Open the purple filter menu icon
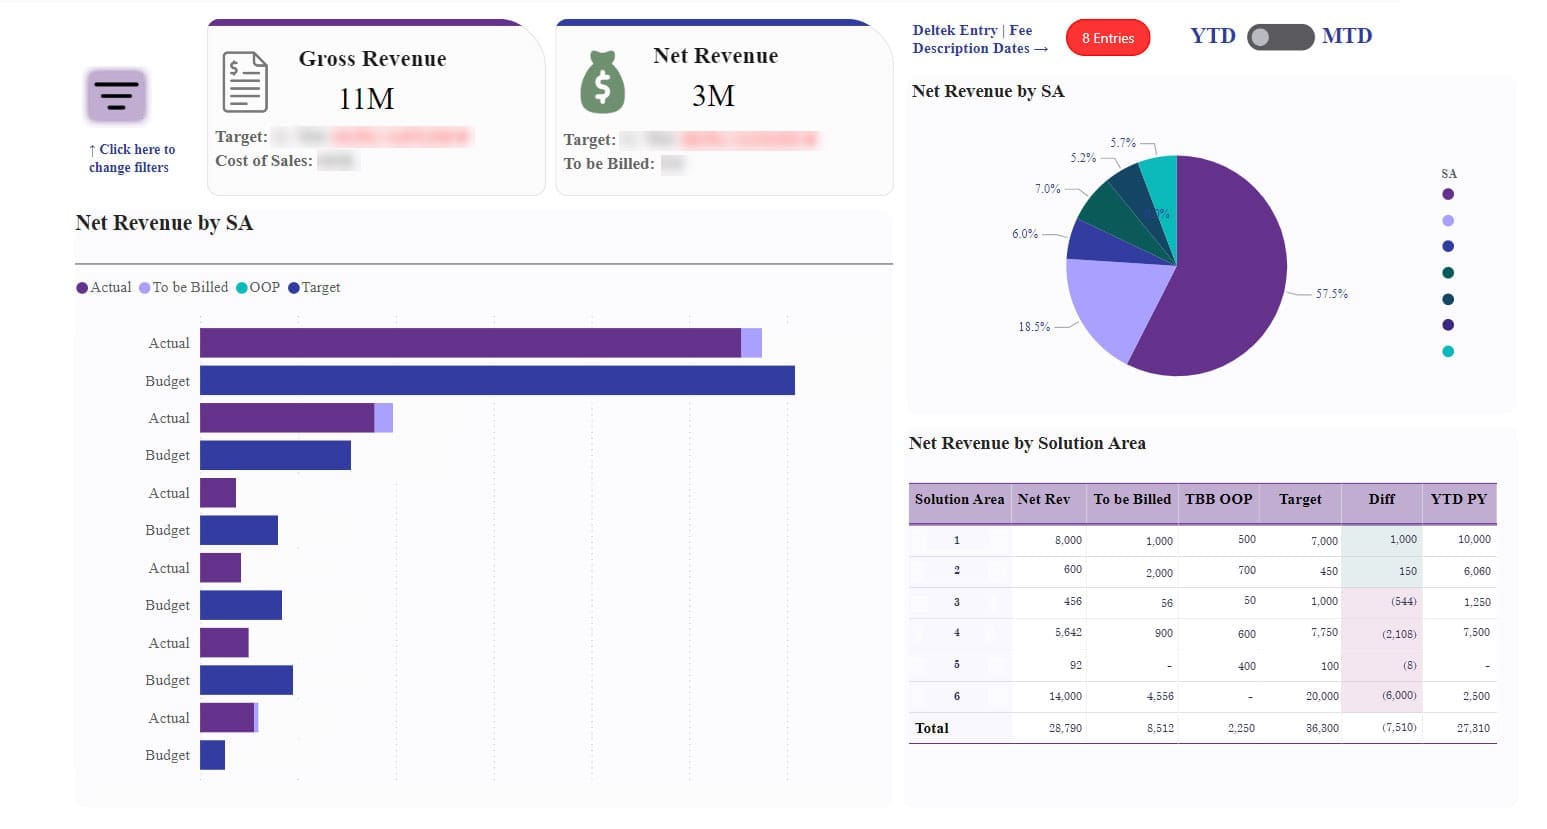Viewport: 1547px width, 829px height. [x=116, y=96]
